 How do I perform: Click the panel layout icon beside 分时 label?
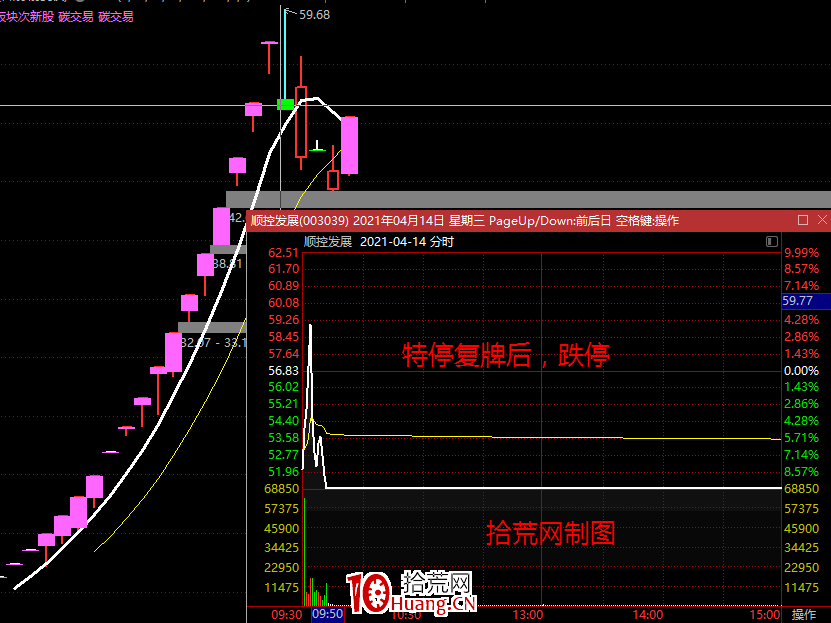tap(770, 242)
